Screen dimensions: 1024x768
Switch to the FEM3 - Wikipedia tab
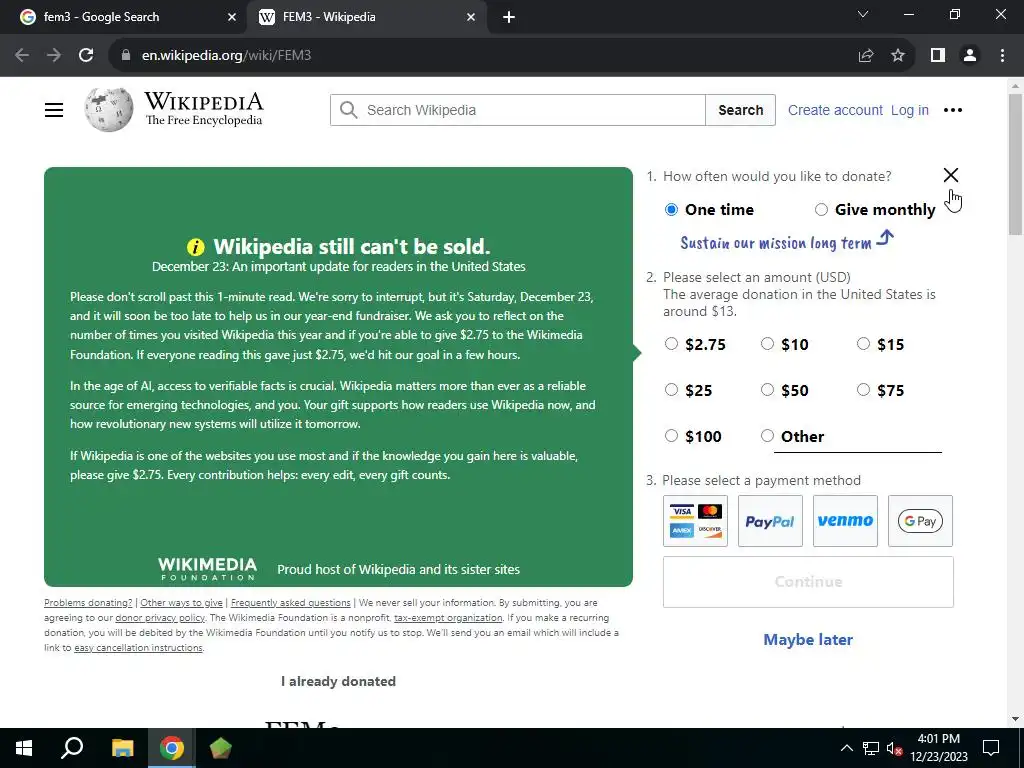pos(367,17)
